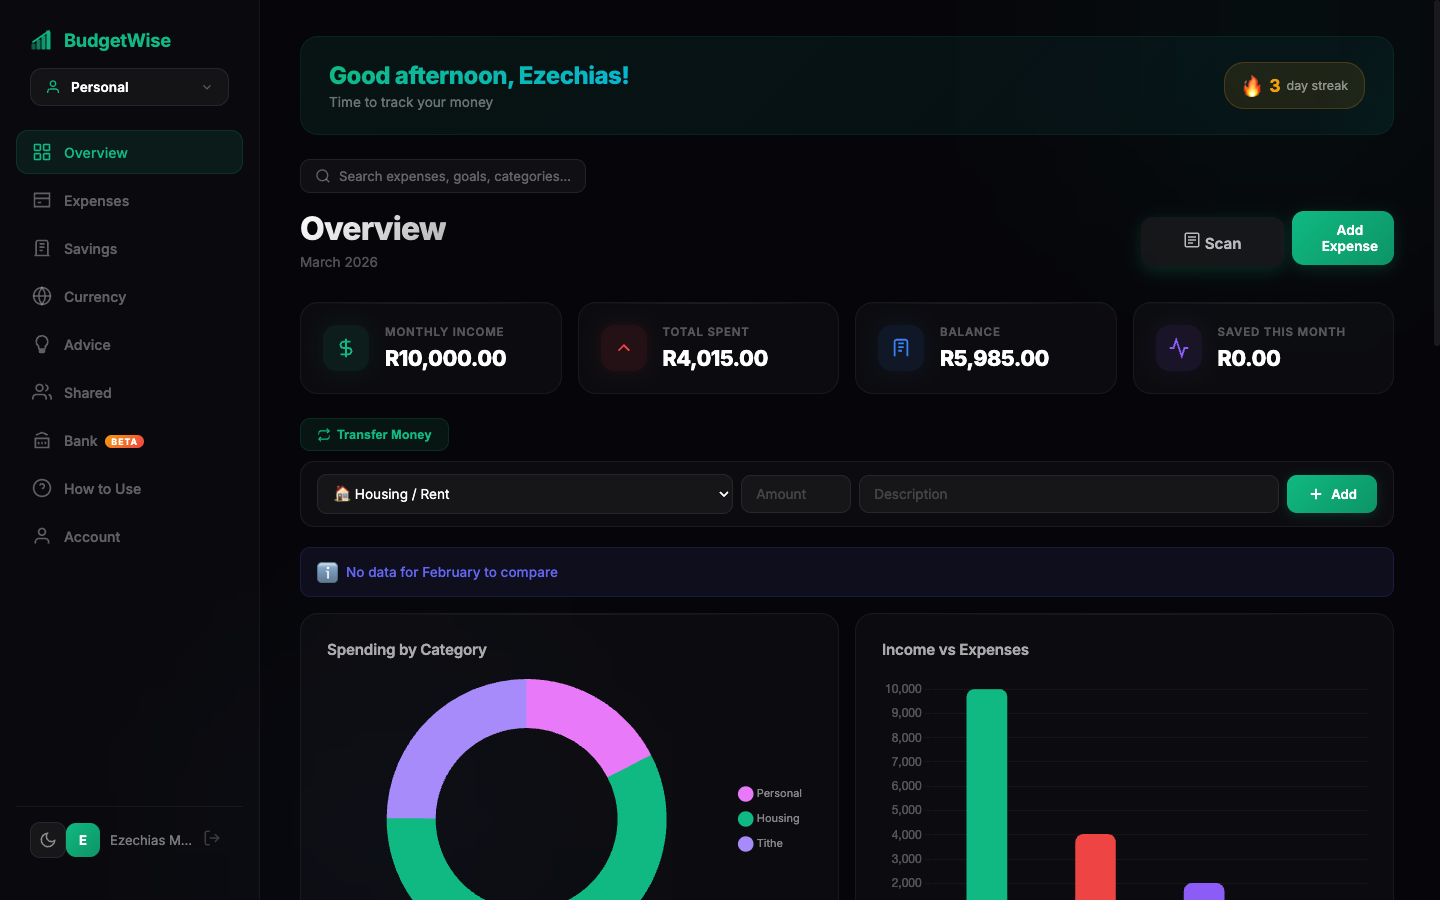
Task: Click the Saved This Month pulse icon
Action: click(x=1179, y=348)
